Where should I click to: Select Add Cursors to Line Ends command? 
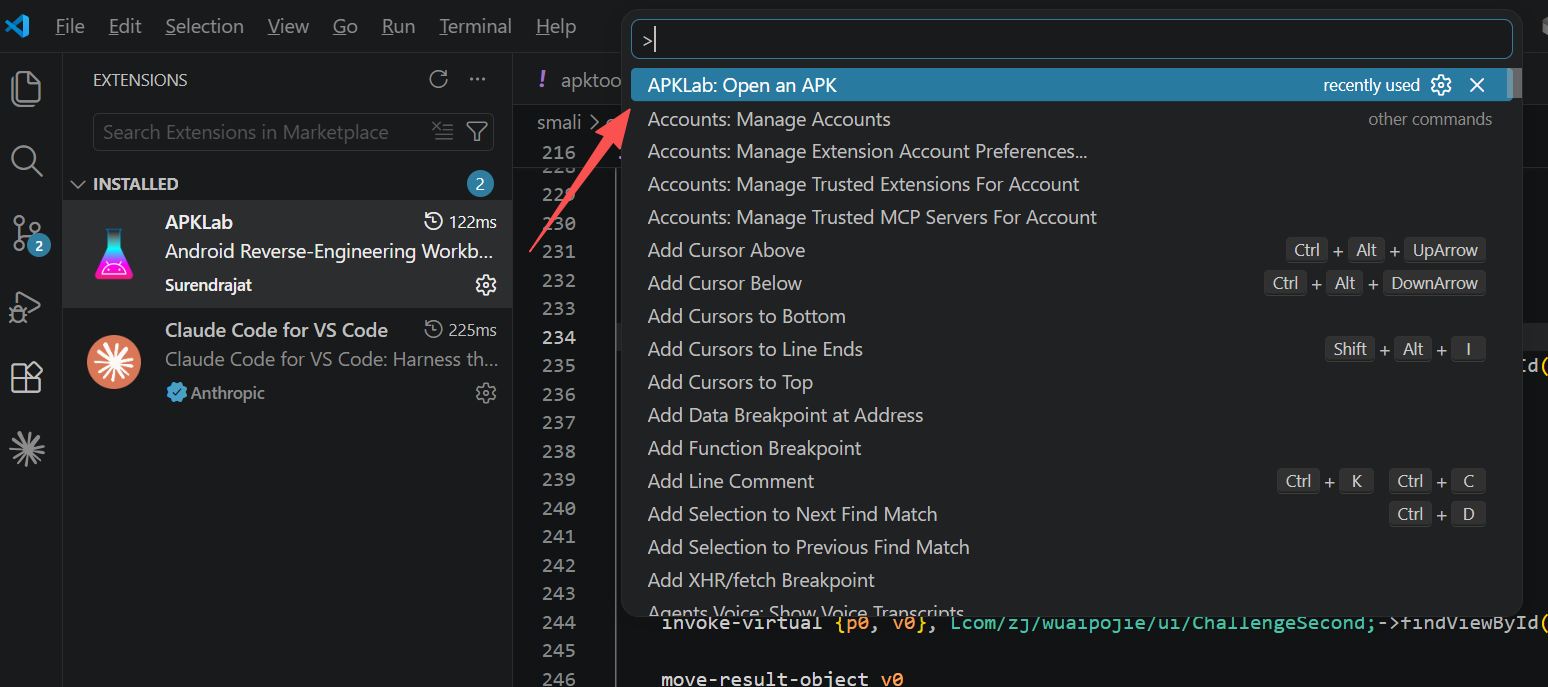point(1068,350)
